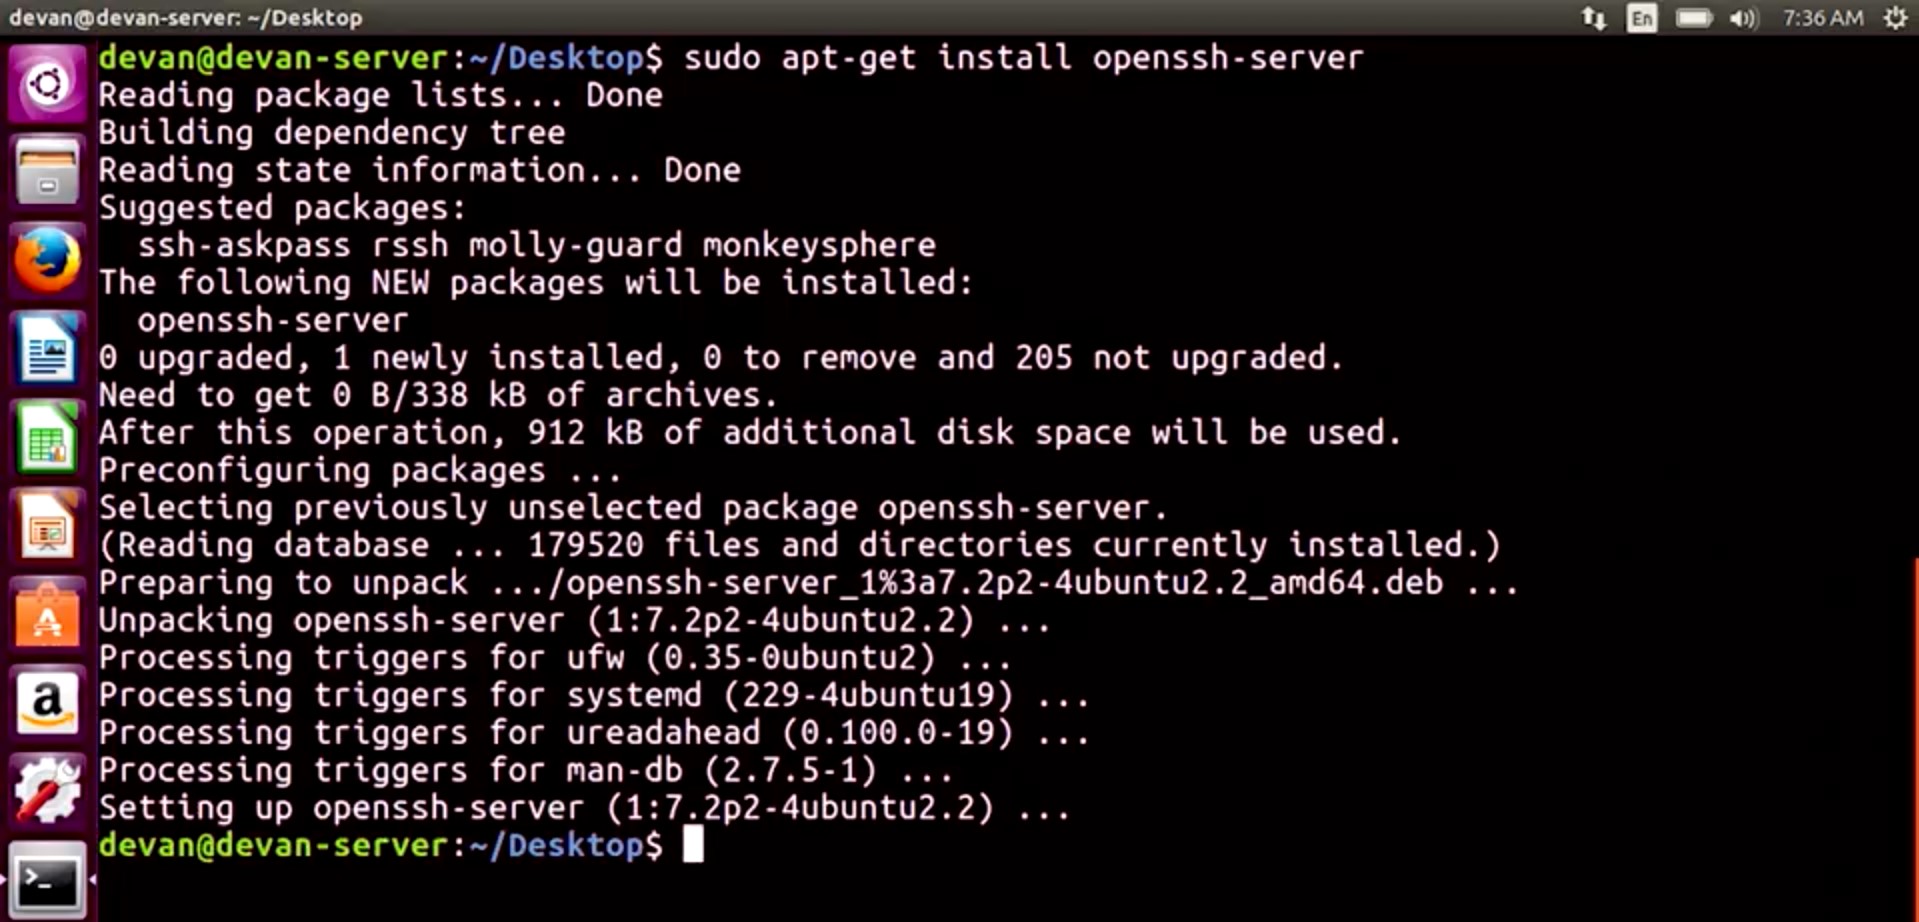Open the network connections indicator
Viewport: 1919px width, 922px height.
(x=1594, y=18)
